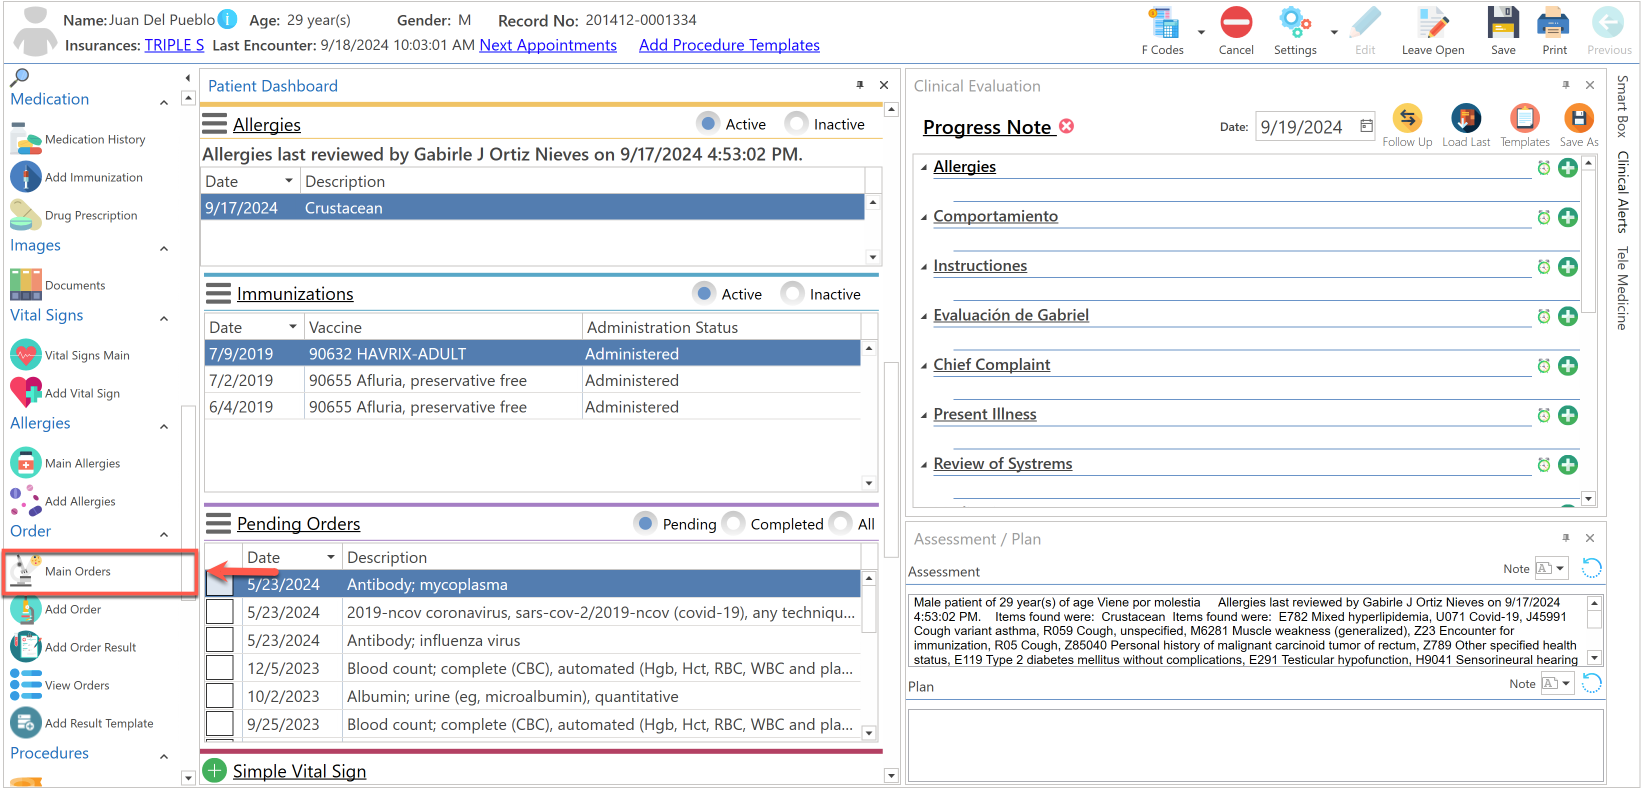The width and height of the screenshot is (1644, 791).
Task: Click the Follow Up icon
Action: pos(1407,118)
